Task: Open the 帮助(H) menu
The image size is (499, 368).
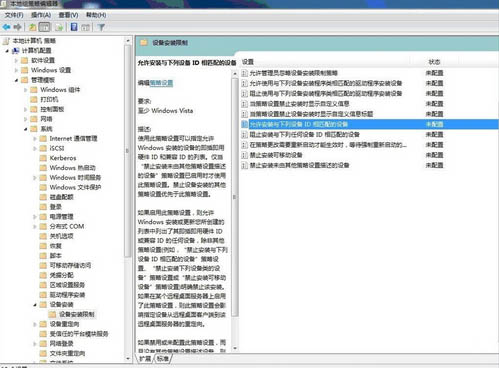Action: click(x=96, y=15)
